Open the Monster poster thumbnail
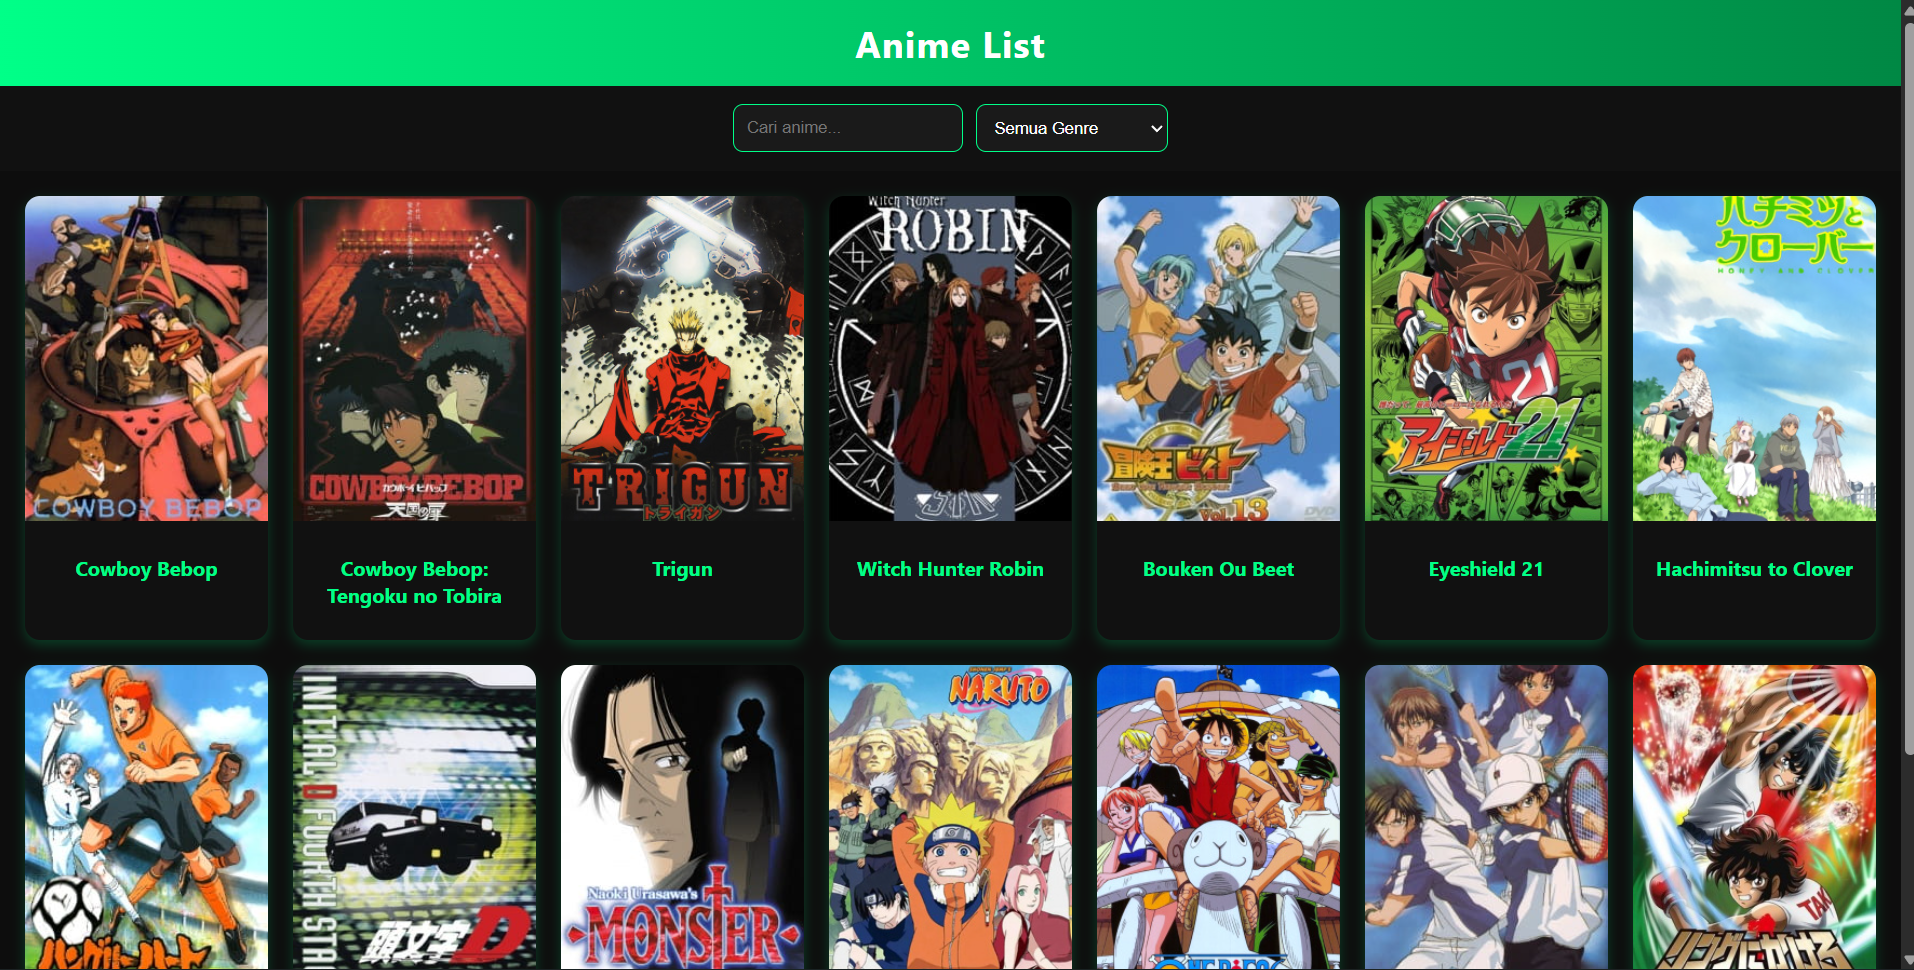The height and width of the screenshot is (970, 1914). click(x=682, y=817)
